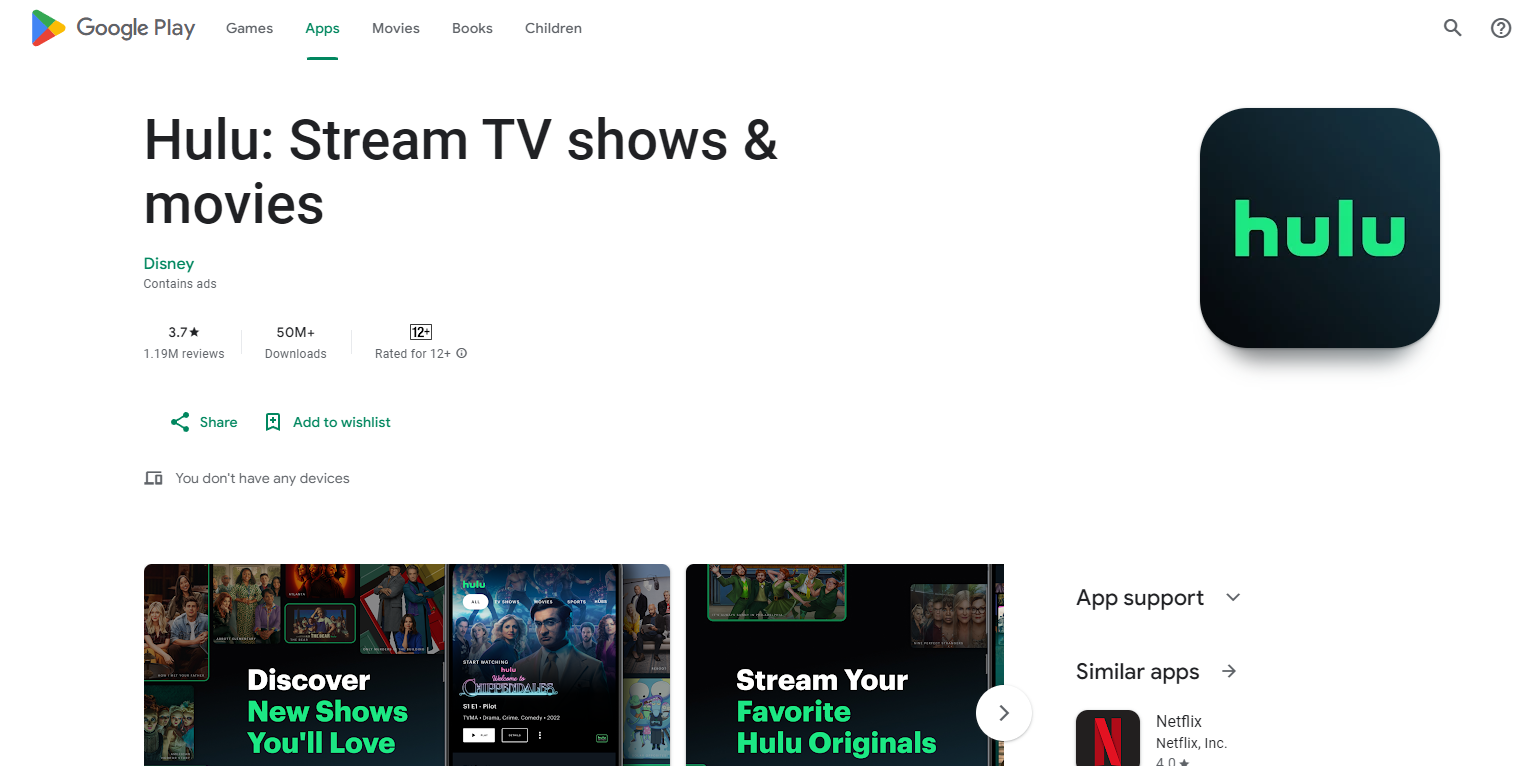Click the Similar apps heading
1528x766 pixels.
coord(1138,671)
